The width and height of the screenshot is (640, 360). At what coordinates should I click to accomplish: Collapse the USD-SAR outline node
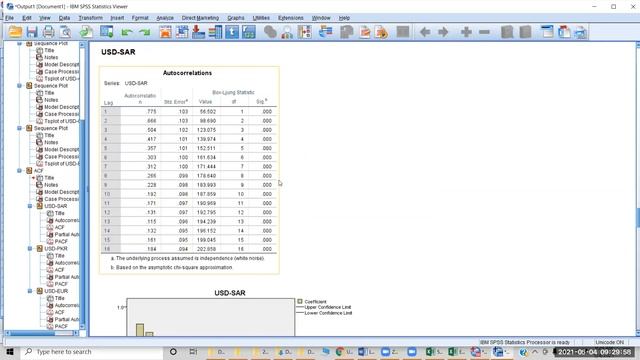click(x=30, y=206)
